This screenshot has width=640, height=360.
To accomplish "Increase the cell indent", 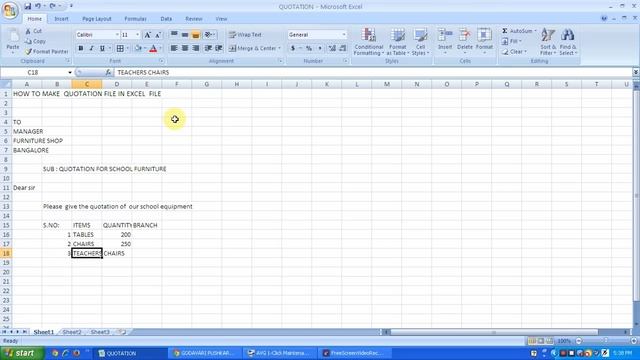I will (x=219, y=49).
